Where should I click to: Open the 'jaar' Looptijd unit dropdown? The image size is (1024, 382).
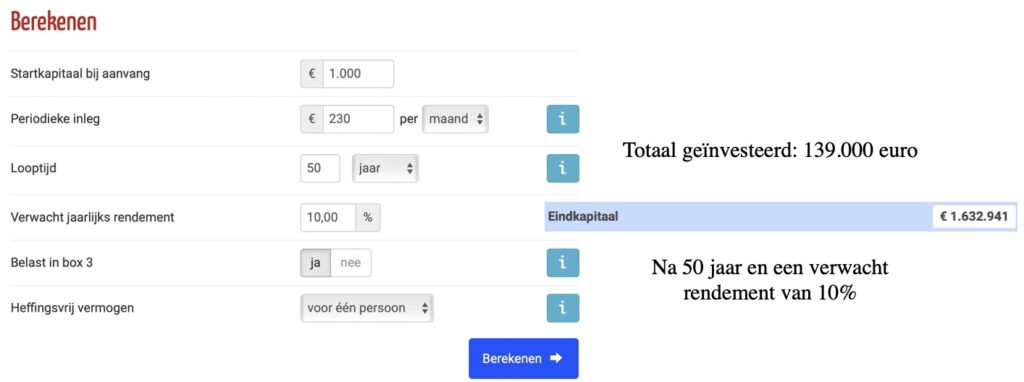click(x=385, y=168)
